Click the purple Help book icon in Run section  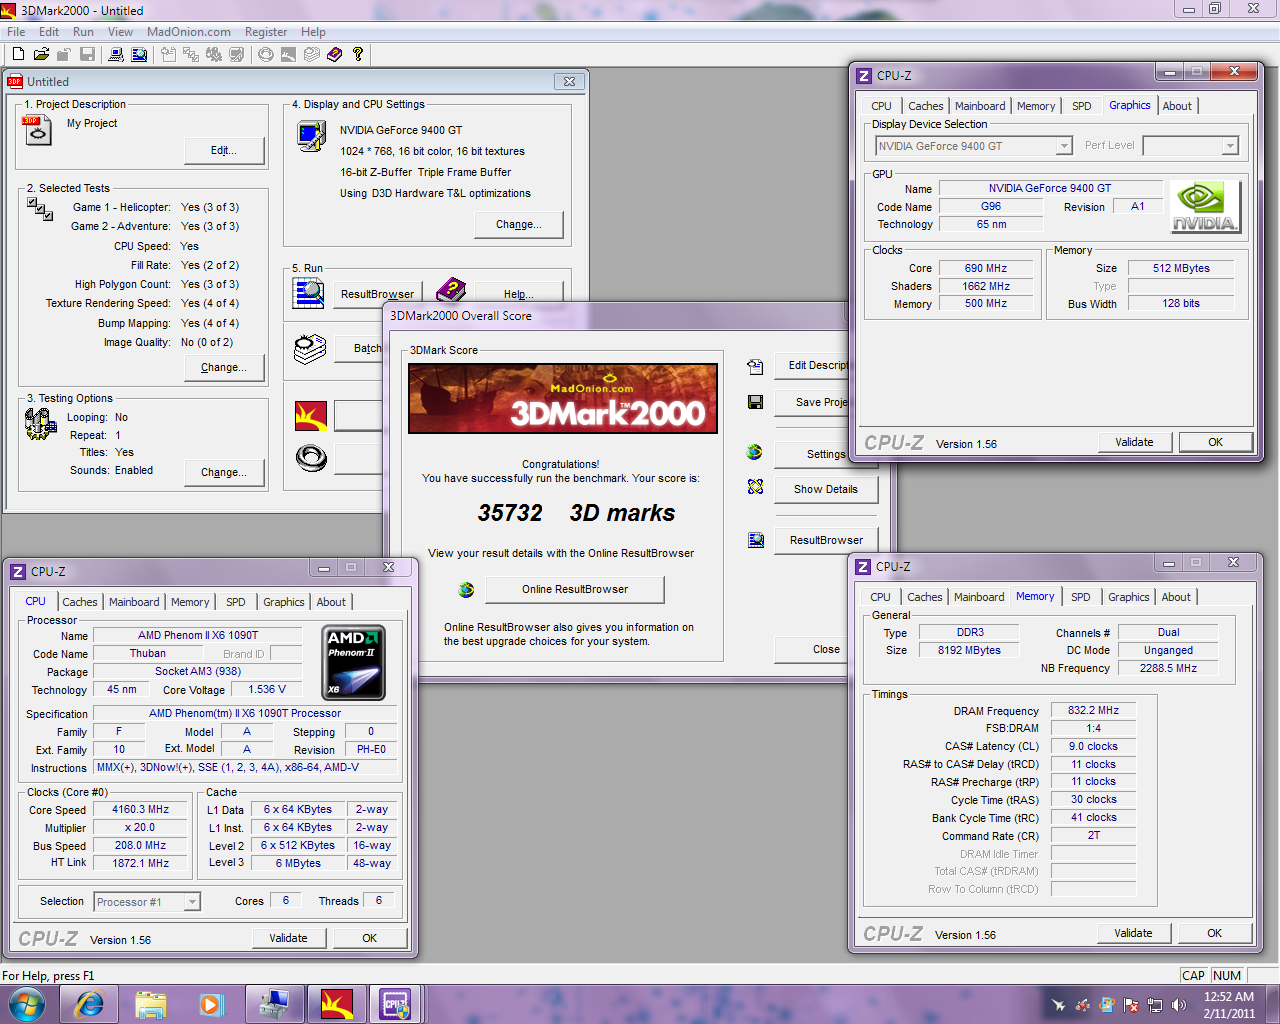pyautogui.click(x=451, y=292)
